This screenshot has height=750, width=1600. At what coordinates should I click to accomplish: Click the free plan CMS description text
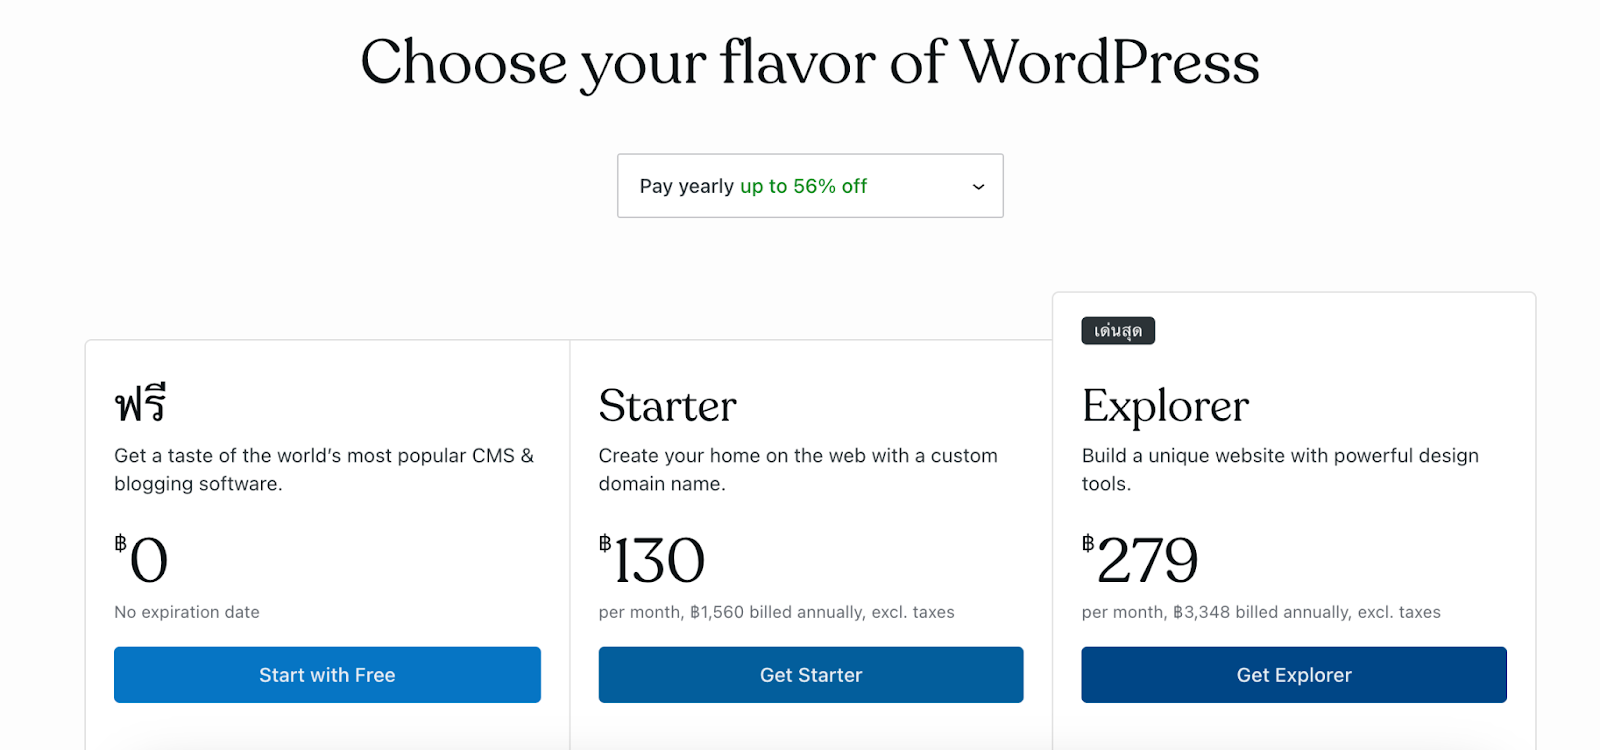coord(323,469)
